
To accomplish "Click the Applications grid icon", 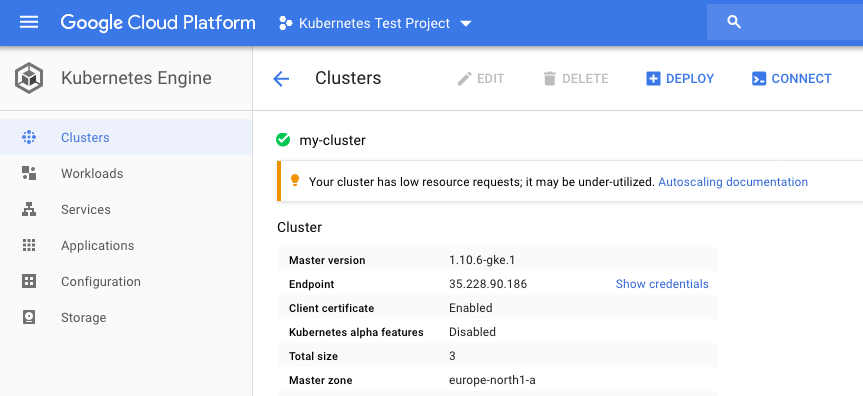I will point(29,245).
